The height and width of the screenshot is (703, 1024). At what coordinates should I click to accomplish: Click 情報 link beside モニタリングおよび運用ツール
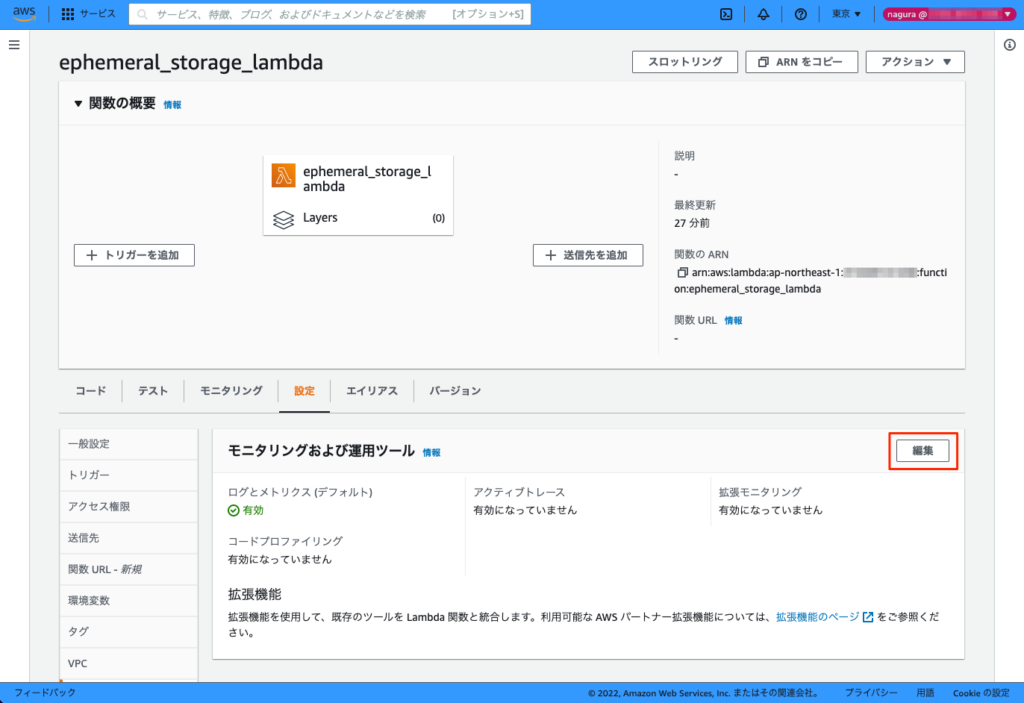432,452
